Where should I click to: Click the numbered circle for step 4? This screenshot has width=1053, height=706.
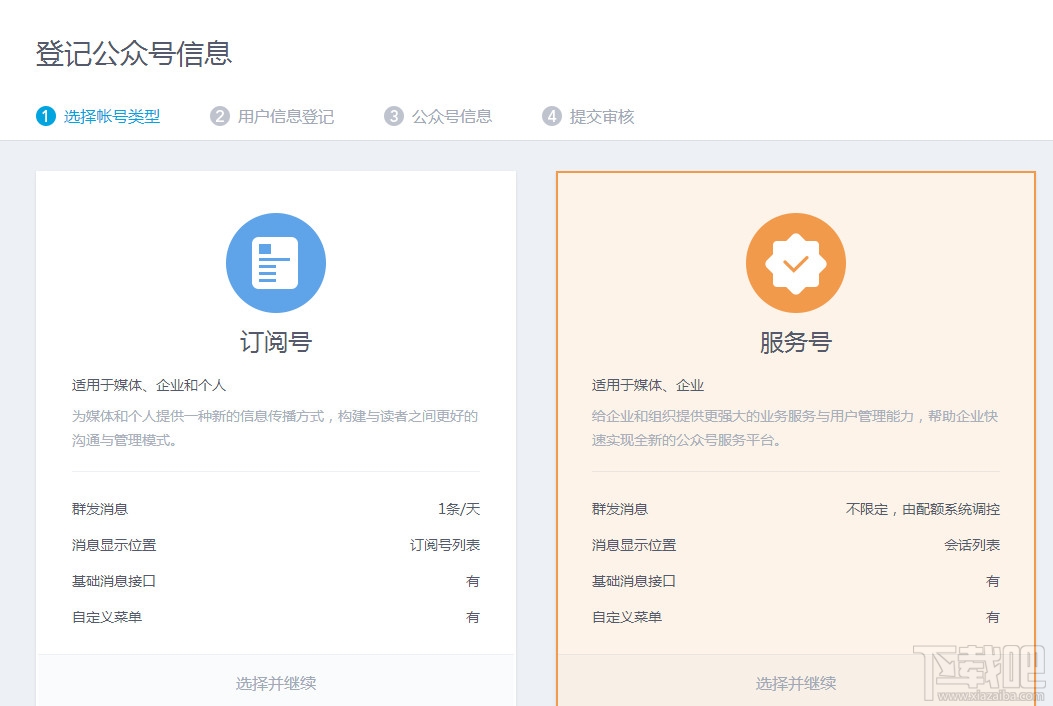(551, 116)
